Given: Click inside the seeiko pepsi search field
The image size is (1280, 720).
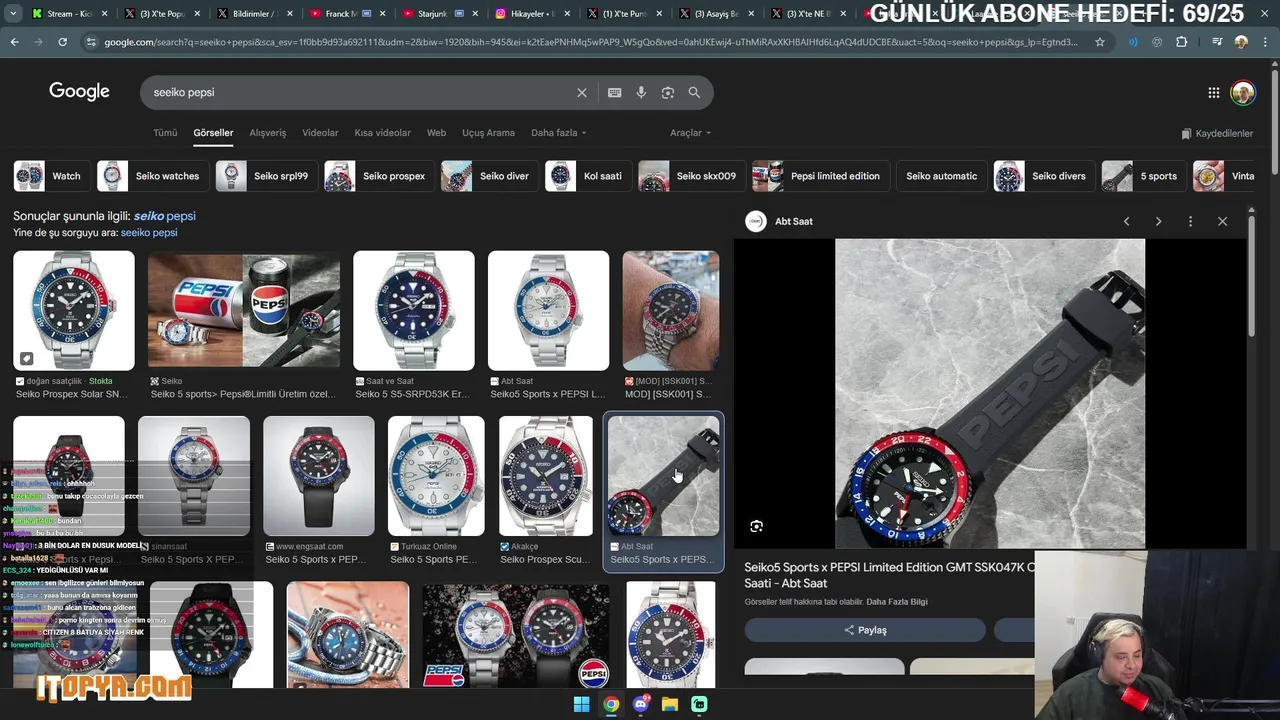Looking at the screenshot, I should coord(360,92).
